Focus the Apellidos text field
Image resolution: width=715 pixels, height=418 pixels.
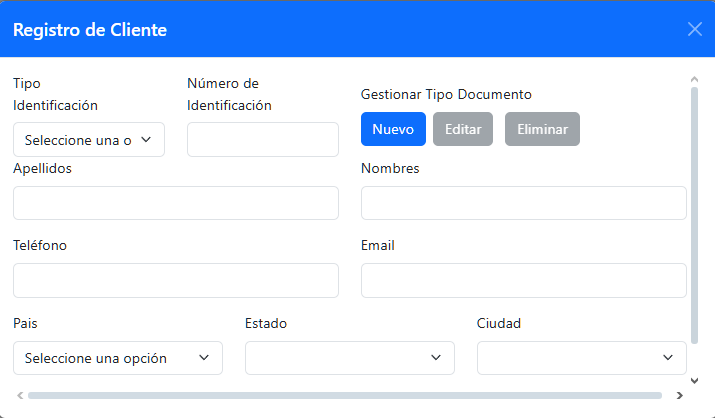click(176, 203)
